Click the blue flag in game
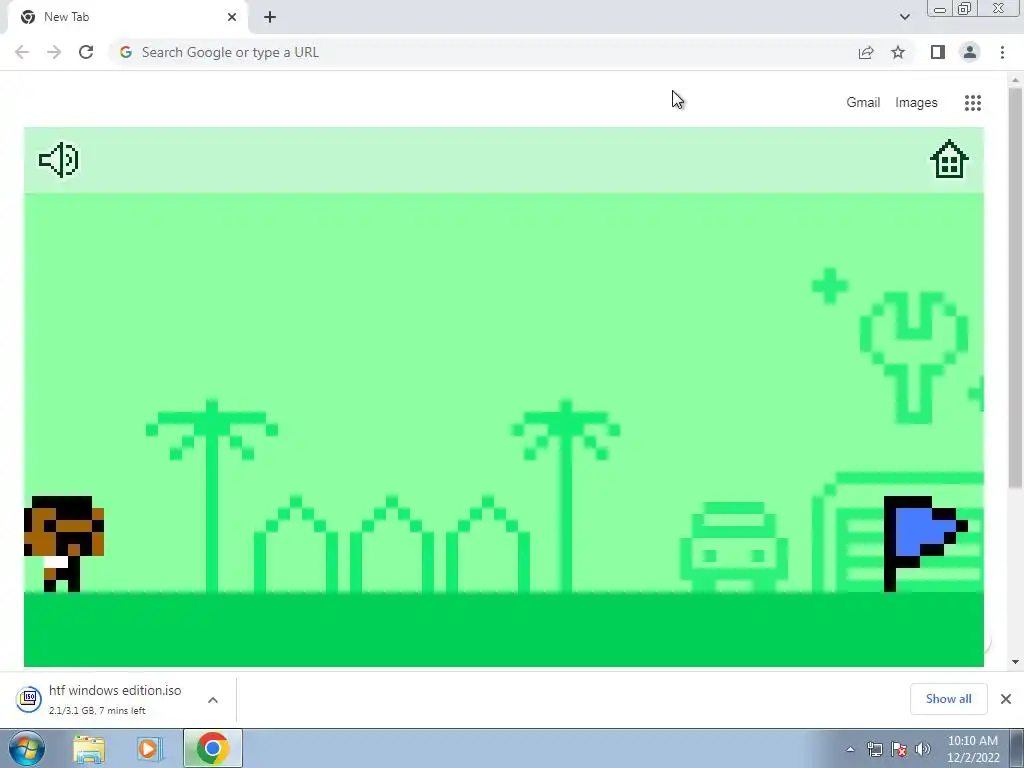 [925, 543]
